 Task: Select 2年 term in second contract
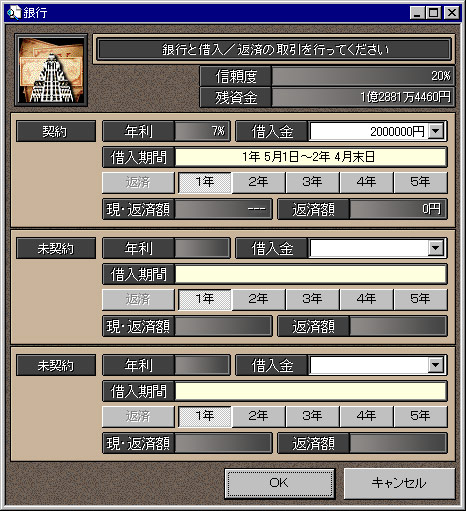click(258, 299)
